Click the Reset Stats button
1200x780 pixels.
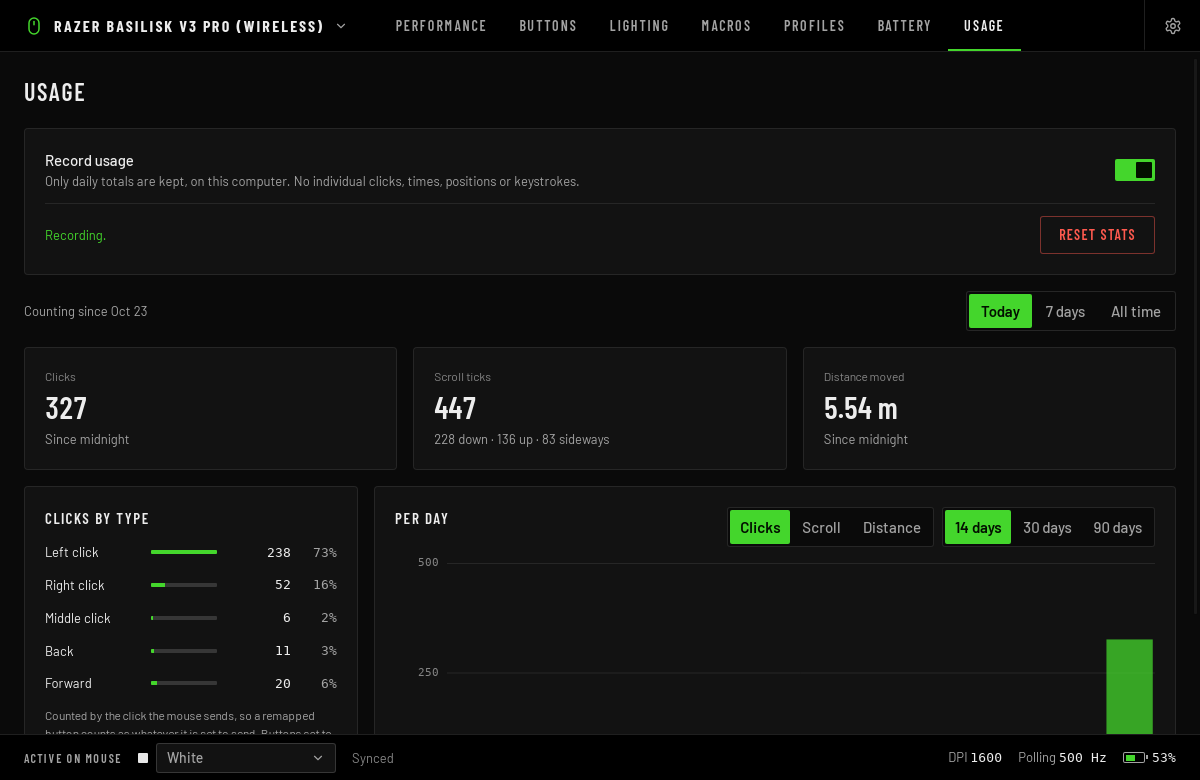tap(1097, 235)
